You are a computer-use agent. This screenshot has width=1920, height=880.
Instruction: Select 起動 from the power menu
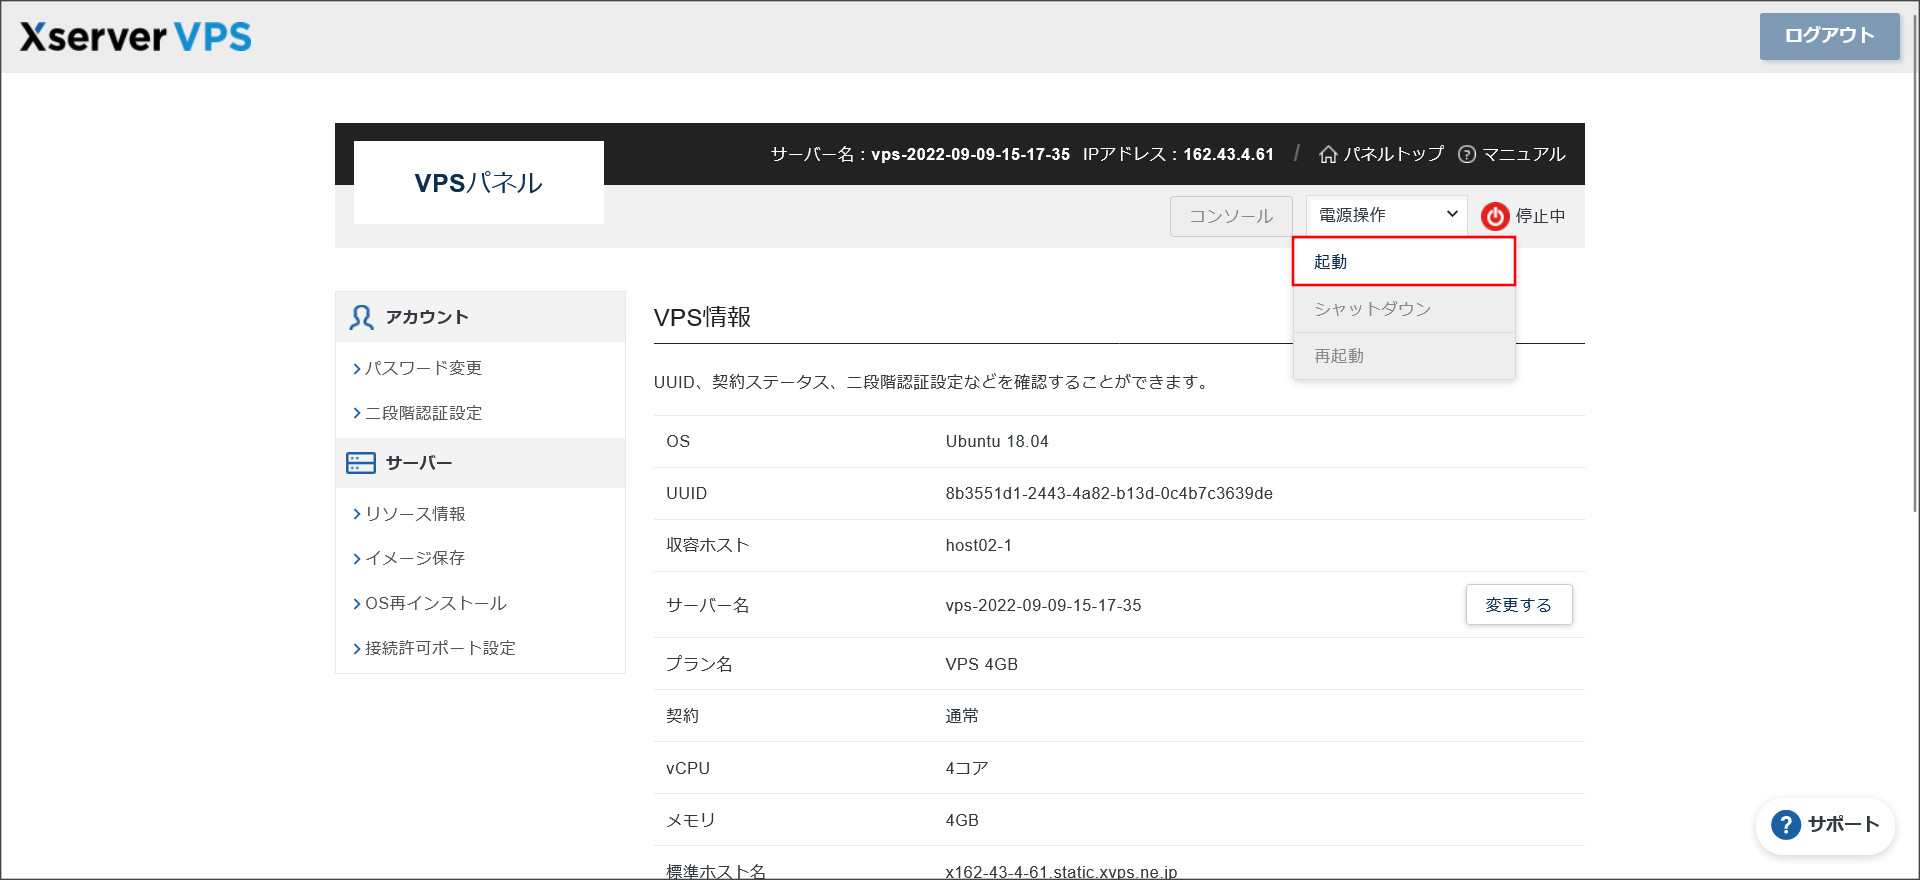[x=1403, y=262]
